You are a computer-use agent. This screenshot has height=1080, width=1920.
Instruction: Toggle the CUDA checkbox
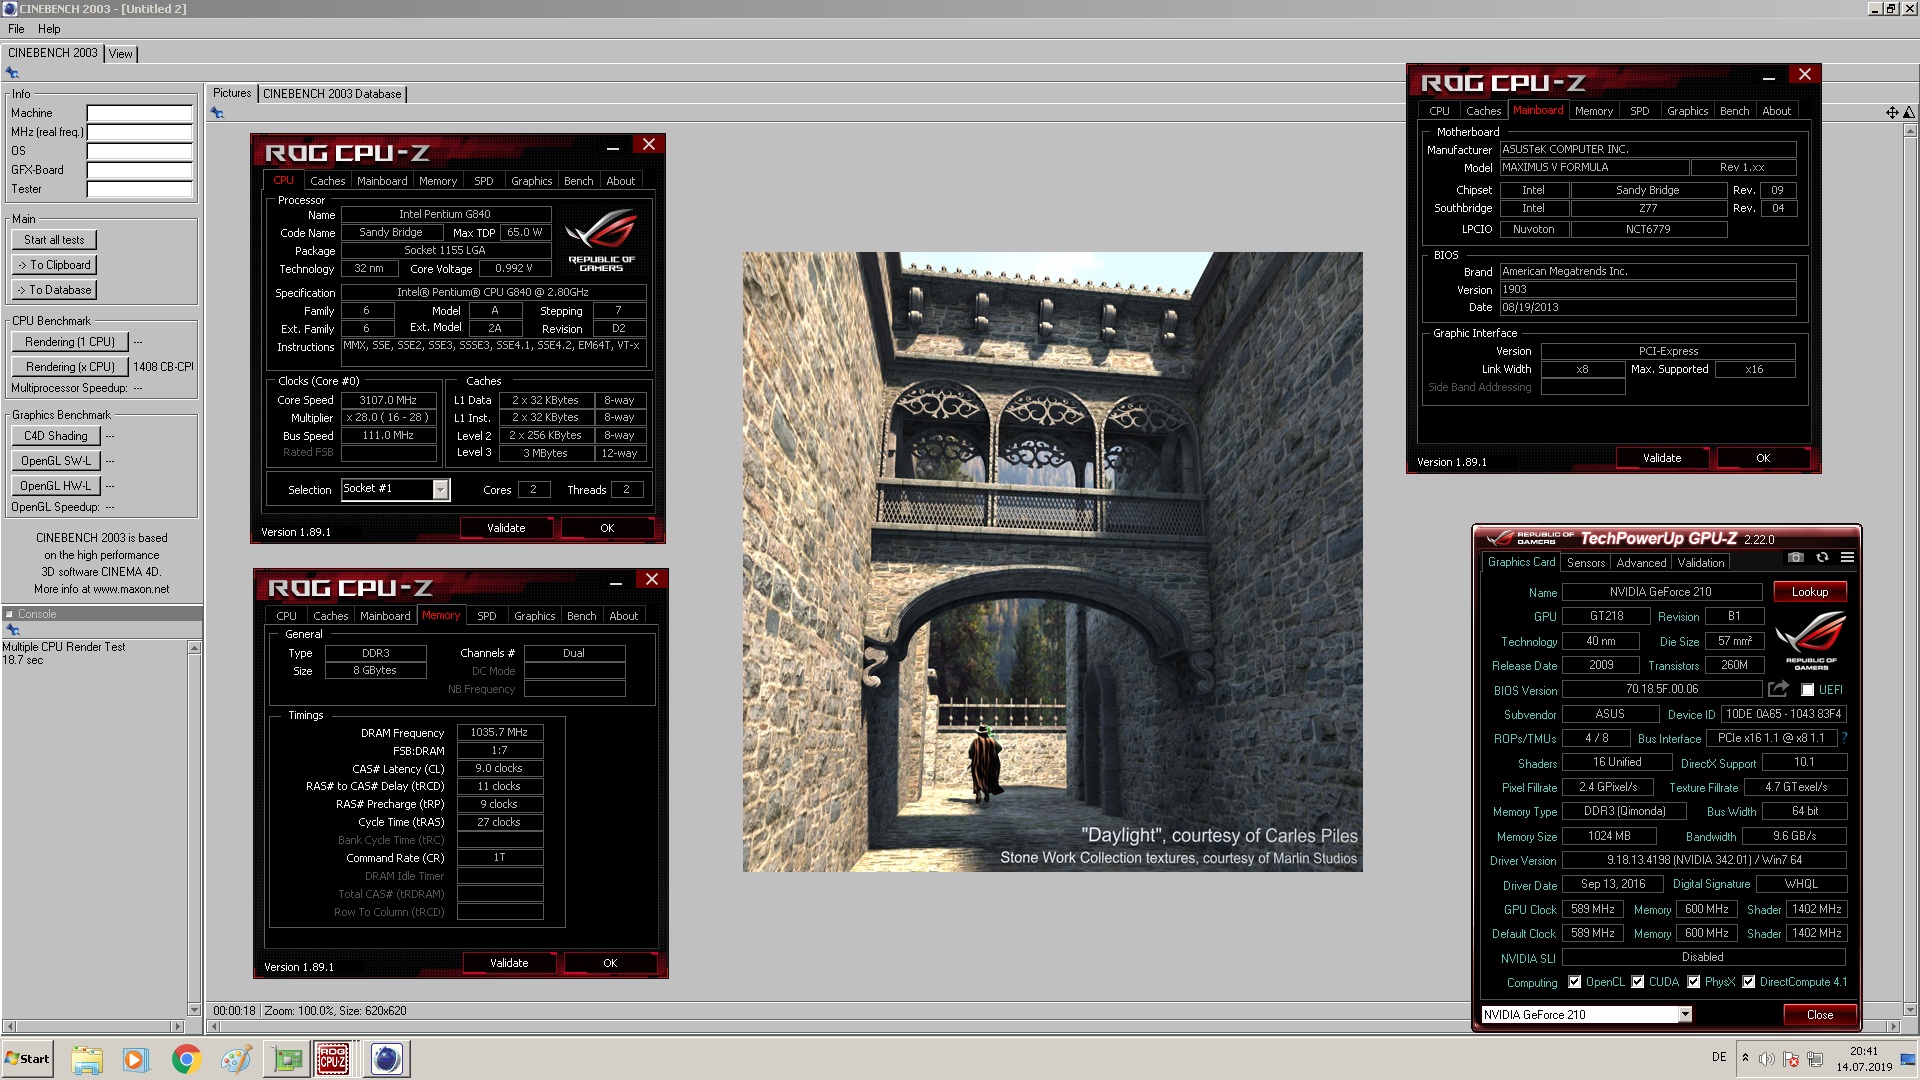pos(1637,982)
